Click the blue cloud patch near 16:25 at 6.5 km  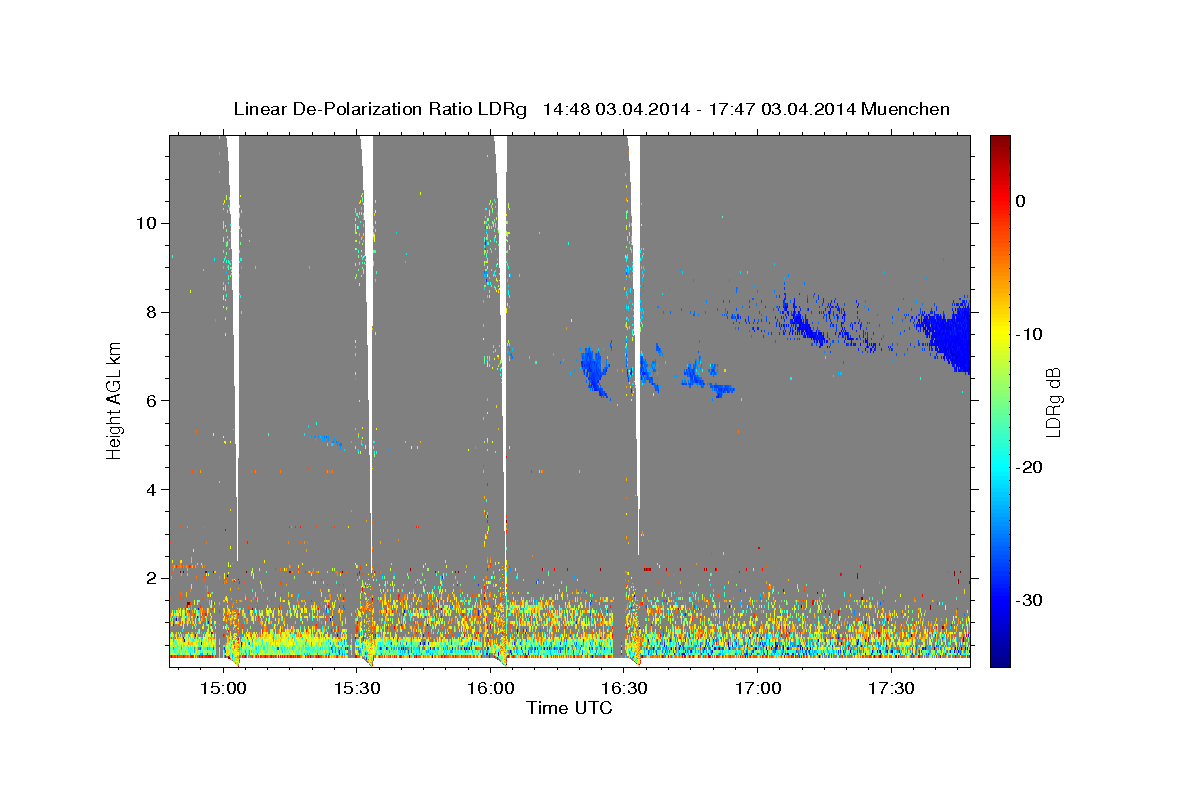(x=596, y=370)
